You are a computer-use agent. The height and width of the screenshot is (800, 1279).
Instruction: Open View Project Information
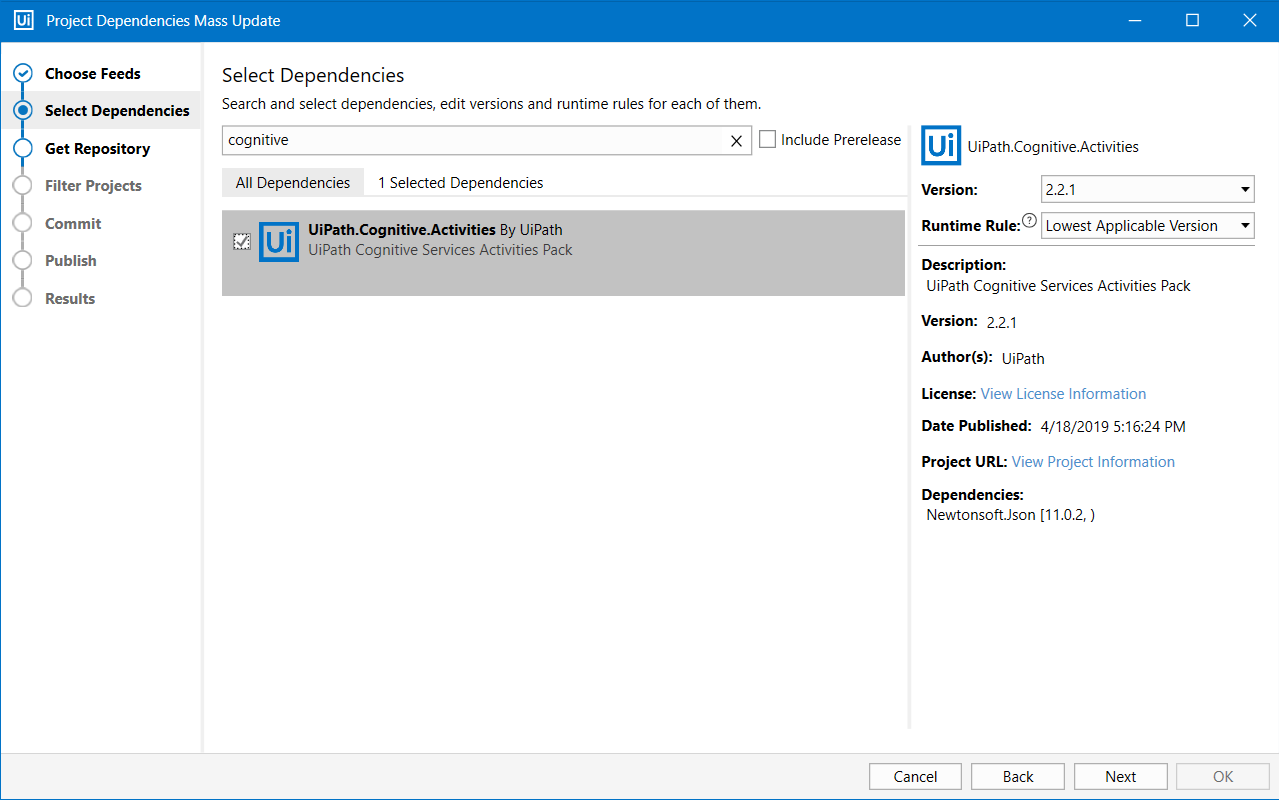(x=1093, y=461)
